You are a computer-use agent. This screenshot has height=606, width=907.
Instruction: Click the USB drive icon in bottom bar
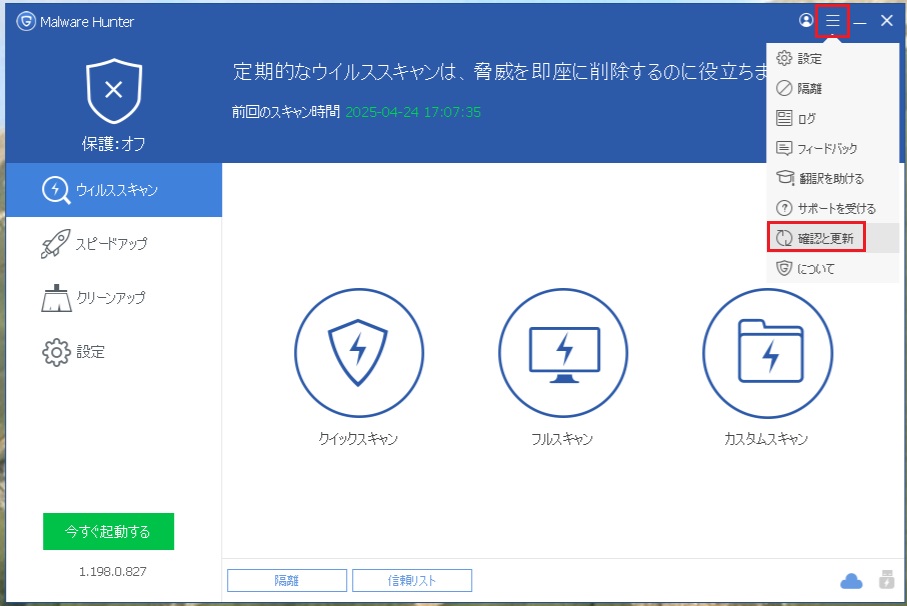886,579
